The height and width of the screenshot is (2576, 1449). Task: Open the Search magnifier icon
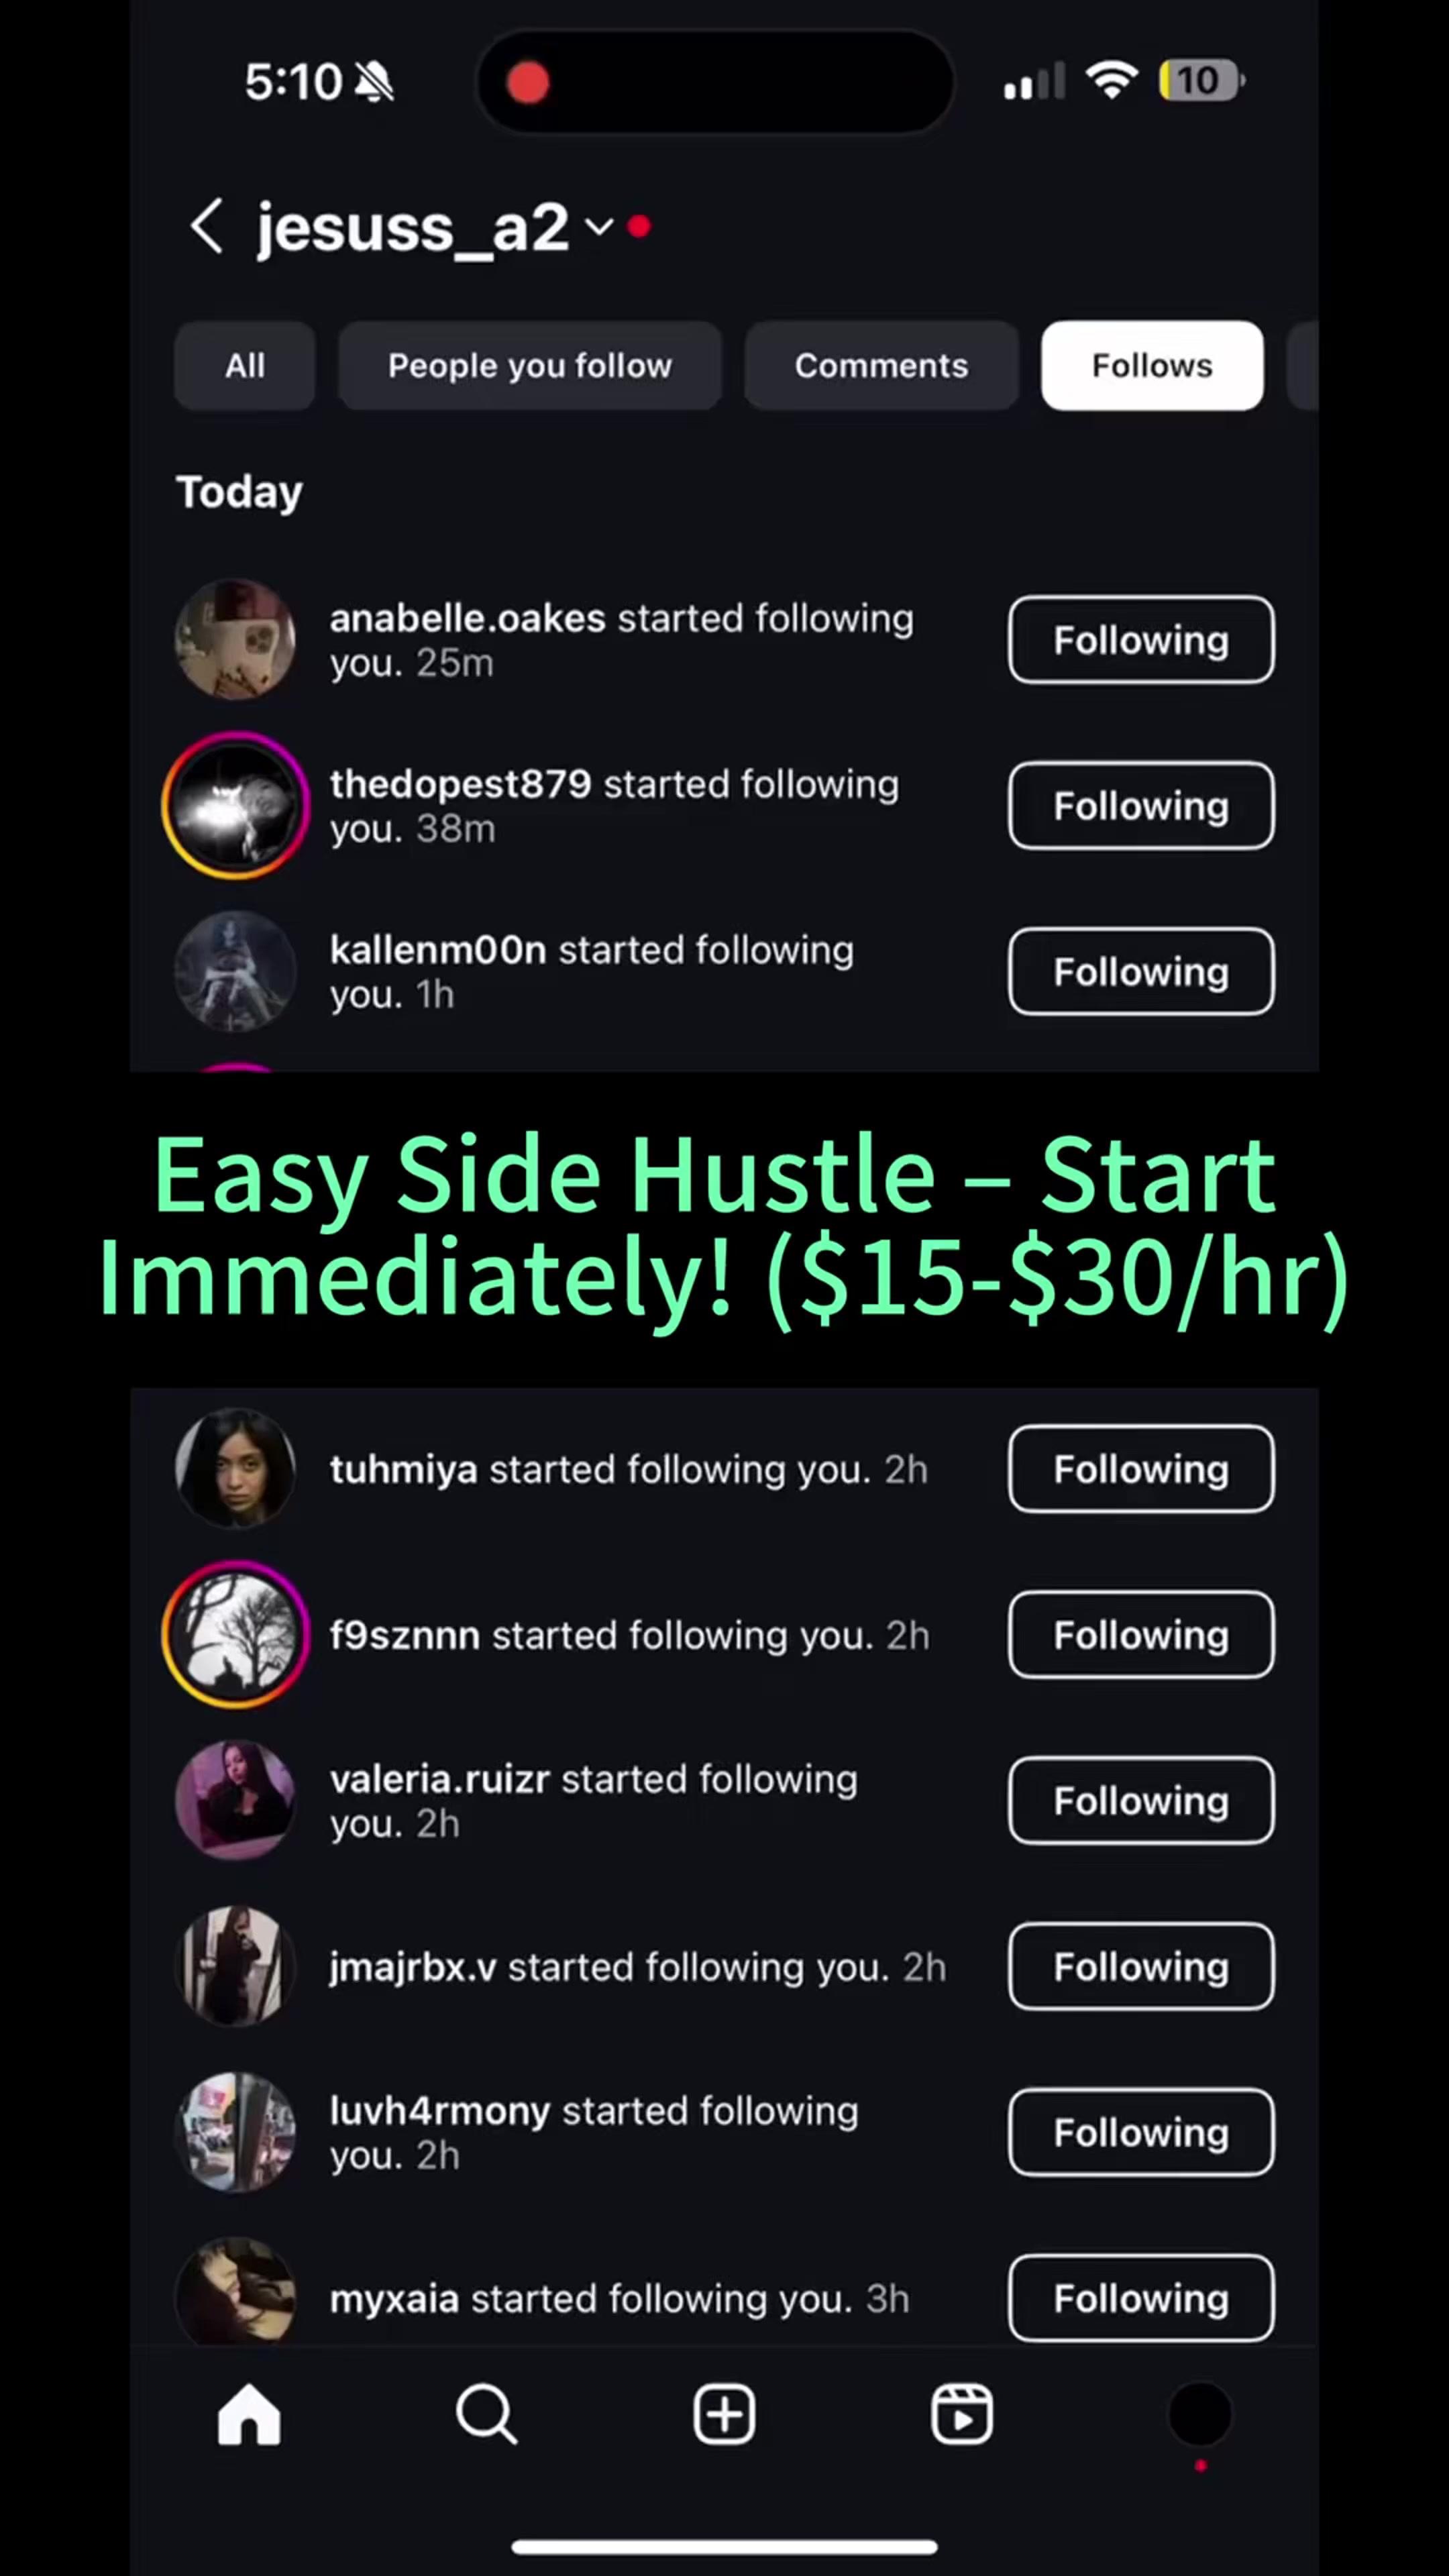pos(486,2414)
